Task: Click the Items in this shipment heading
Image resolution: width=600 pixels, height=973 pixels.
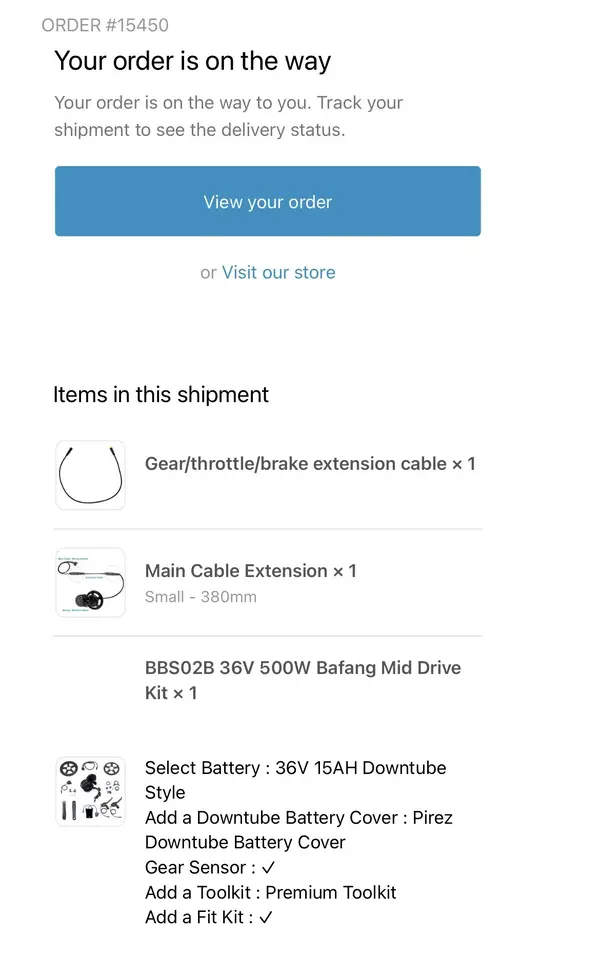Action: [161, 395]
